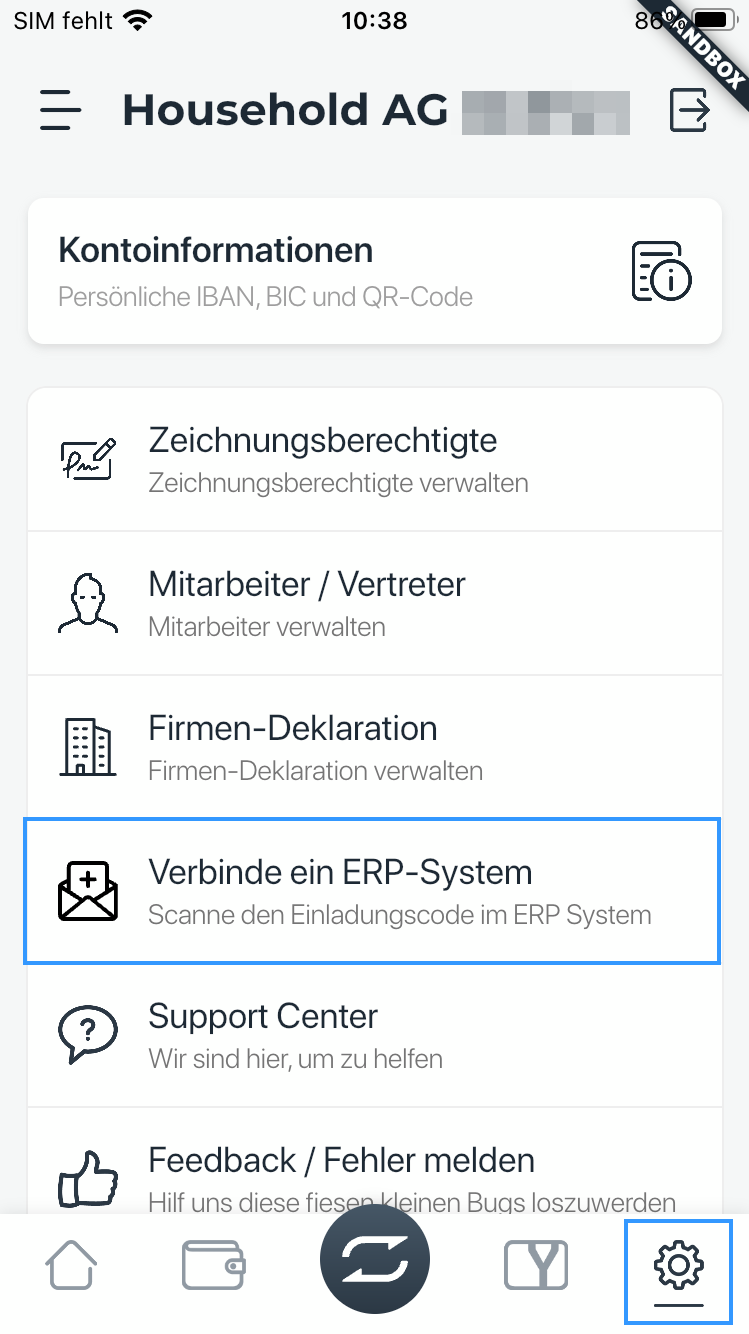Image resolution: width=749 pixels, height=1334 pixels.
Task: Go to the Home tab
Action: tap(71, 1266)
